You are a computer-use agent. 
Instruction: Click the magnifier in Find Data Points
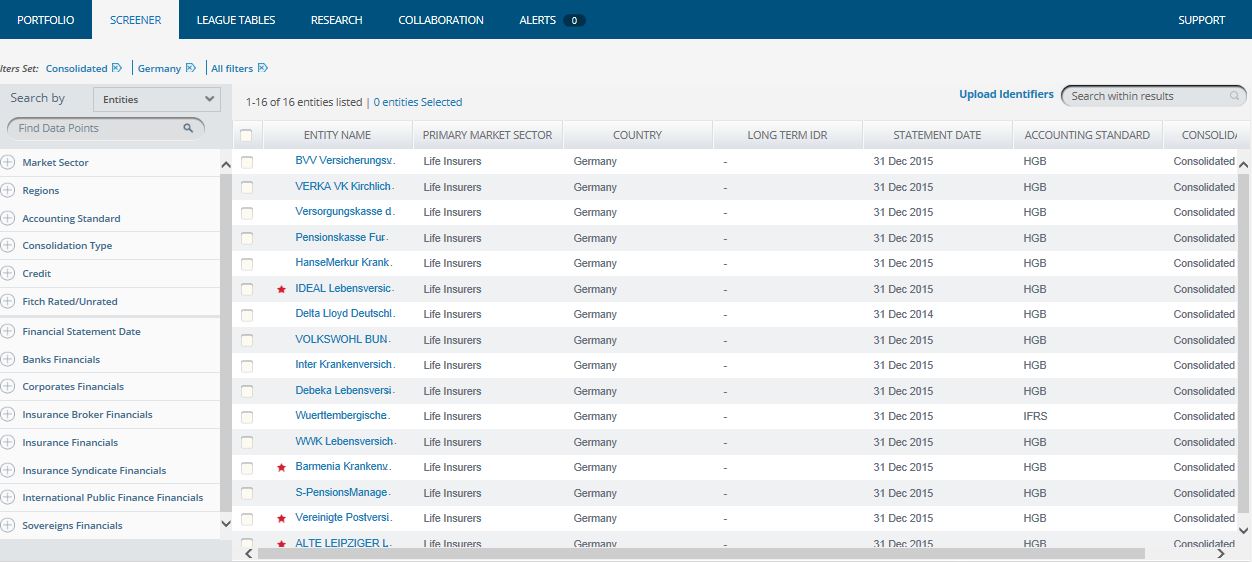tap(188, 128)
